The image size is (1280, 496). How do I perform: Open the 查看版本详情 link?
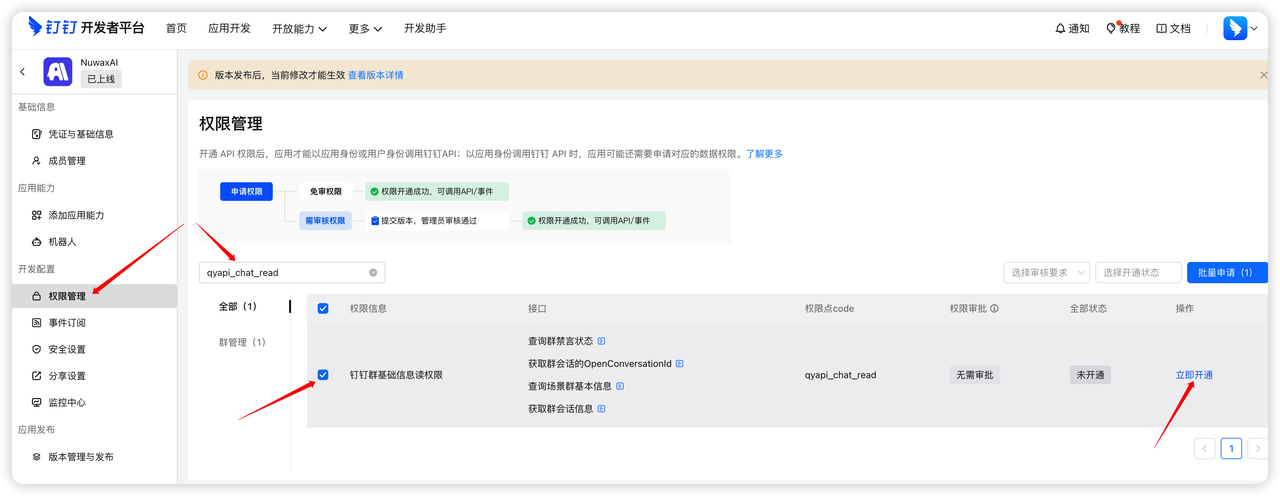[375, 75]
